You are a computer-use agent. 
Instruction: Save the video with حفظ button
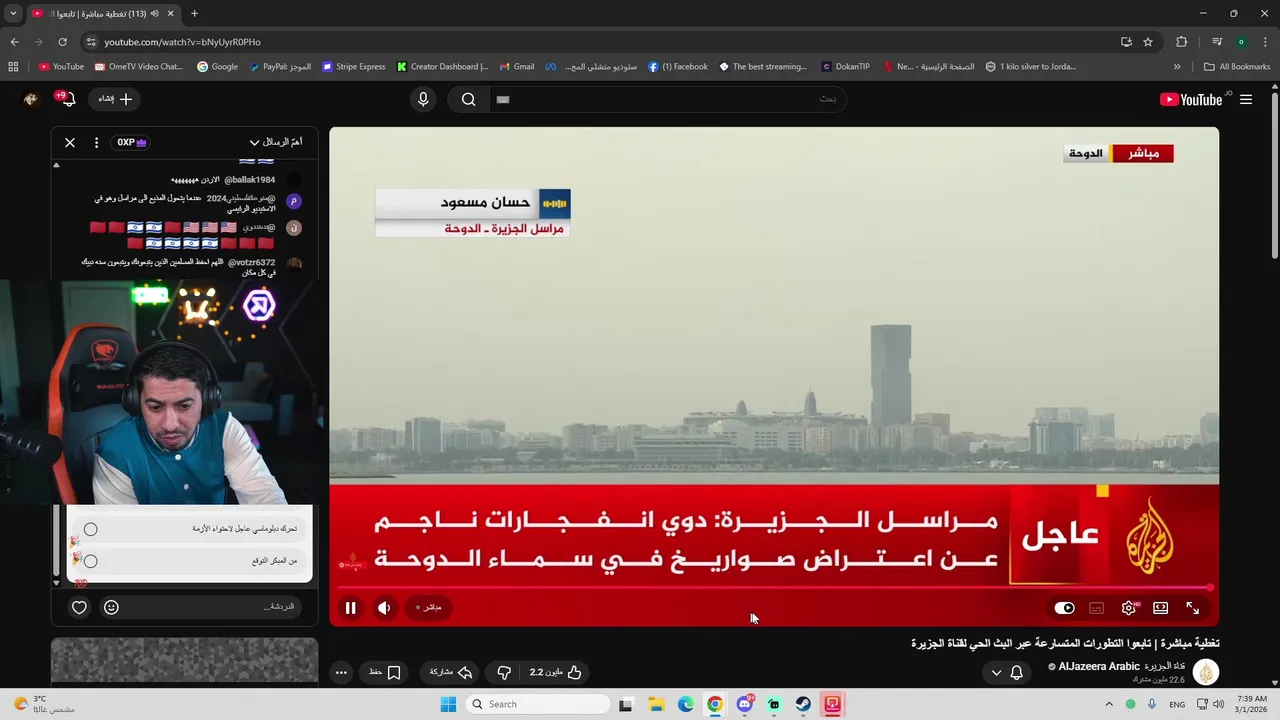pos(385,672)
